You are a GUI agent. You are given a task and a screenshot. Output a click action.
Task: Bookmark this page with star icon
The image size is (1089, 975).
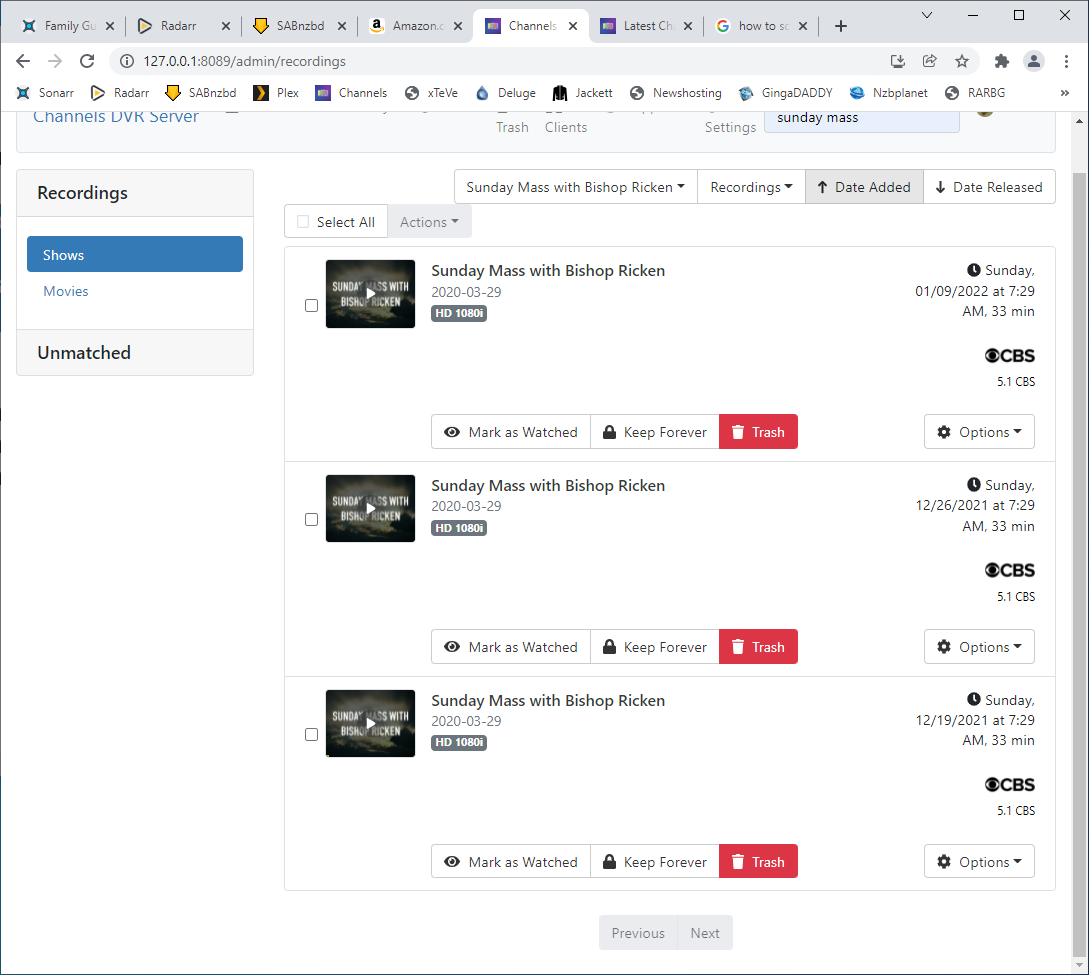point(961,61)
